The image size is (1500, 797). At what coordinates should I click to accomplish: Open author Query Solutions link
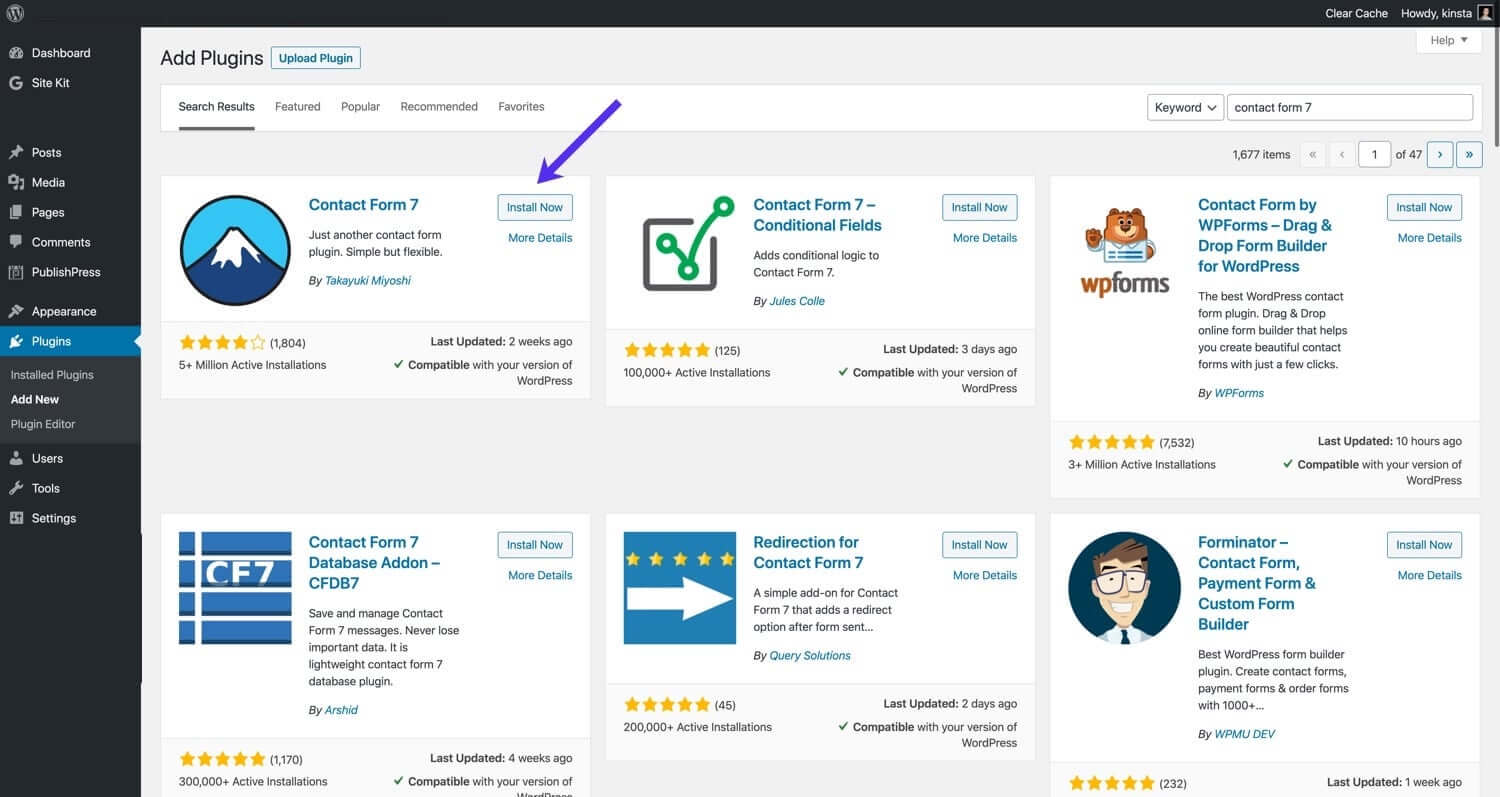(x=810, y=656)
